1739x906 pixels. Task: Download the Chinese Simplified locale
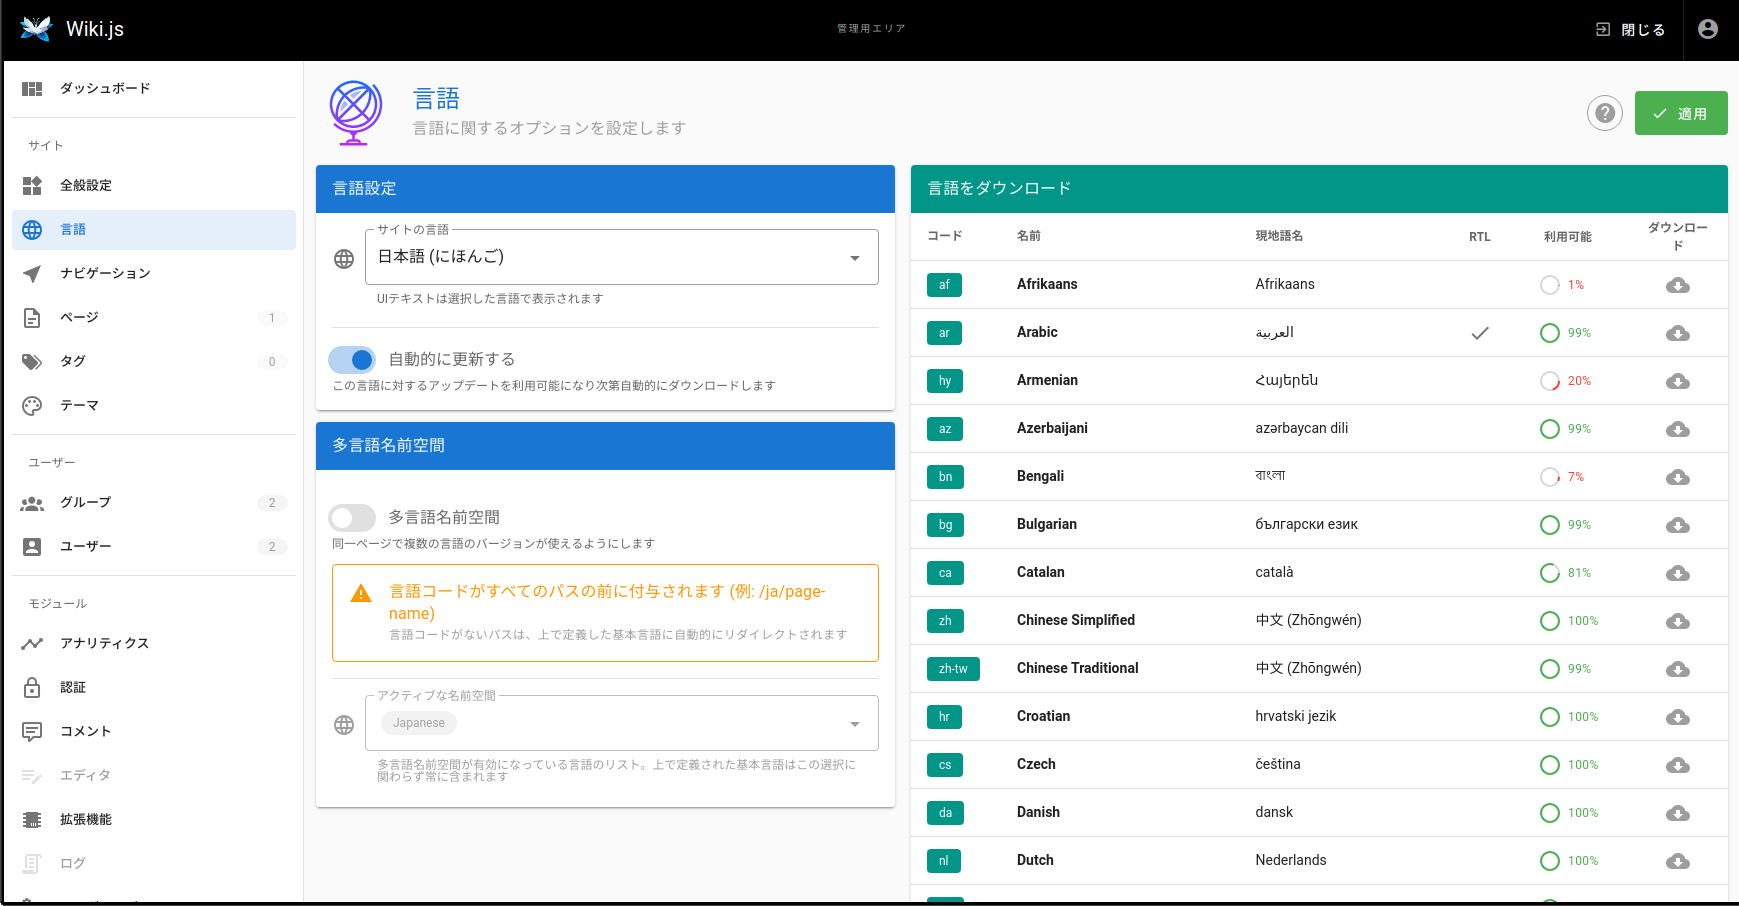click(x=1677, y=621)
